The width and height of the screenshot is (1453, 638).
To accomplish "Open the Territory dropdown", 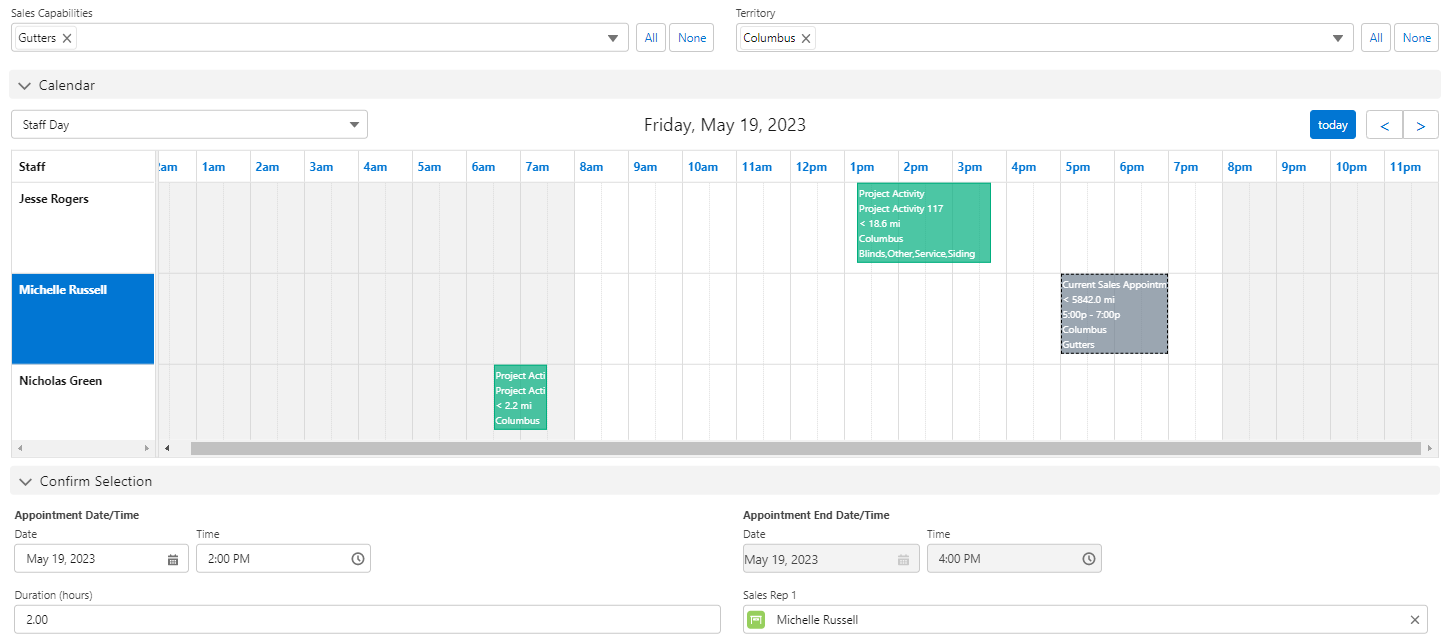I will coord(1338,37).
